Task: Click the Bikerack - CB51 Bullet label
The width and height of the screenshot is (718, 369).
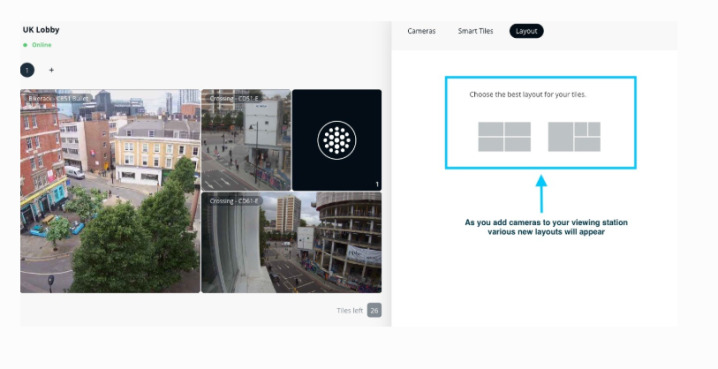Action: pos(58,98)
